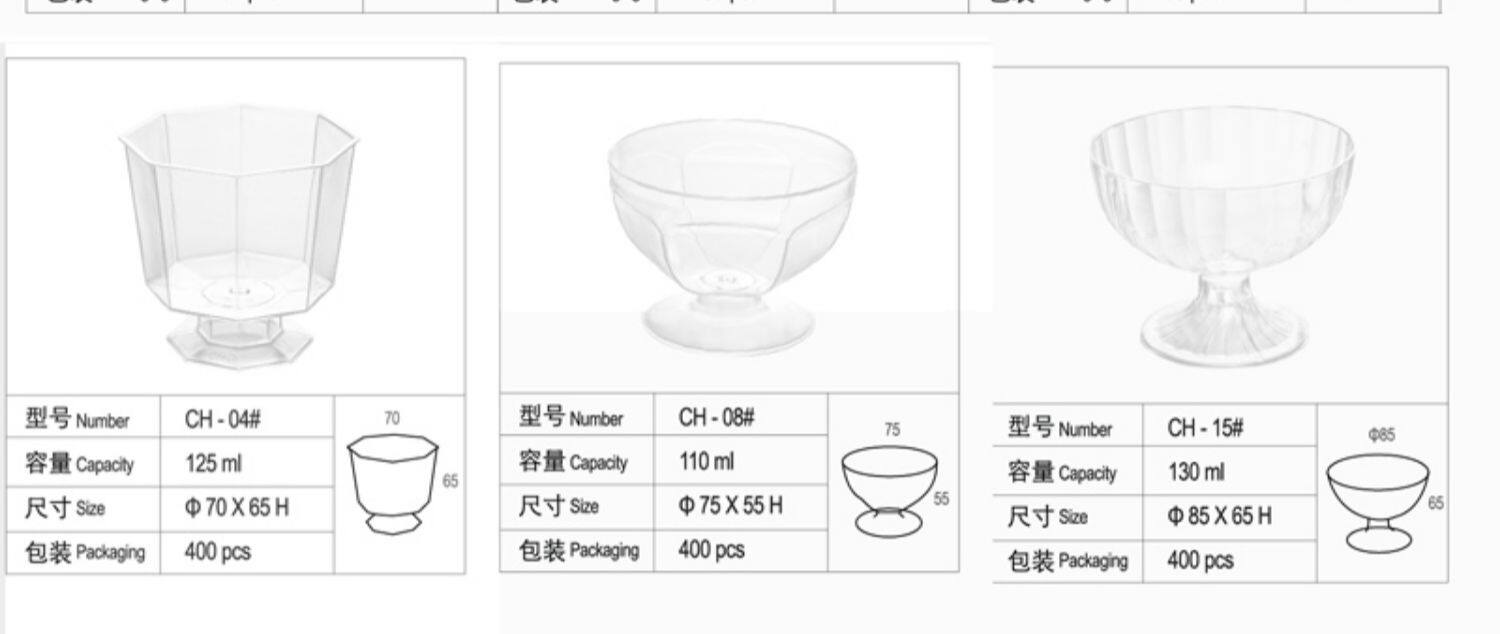Screen dimensions: 1500x634
Task: Click the Φ 85 X 65 H size value
Action: (1220, 516)
